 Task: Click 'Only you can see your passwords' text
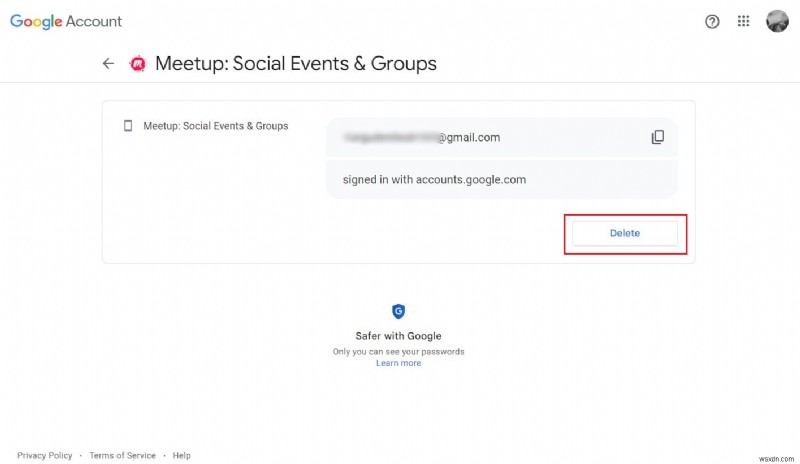pos(398,352)
